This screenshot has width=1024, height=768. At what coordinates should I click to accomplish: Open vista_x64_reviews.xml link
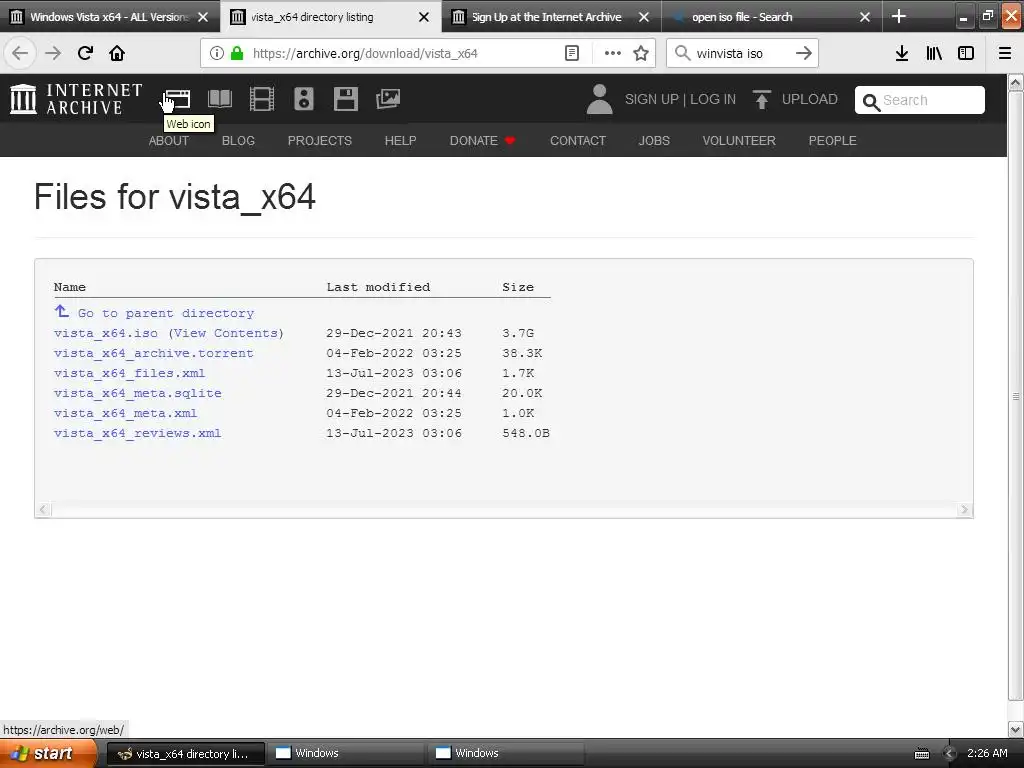click(137, 434)
